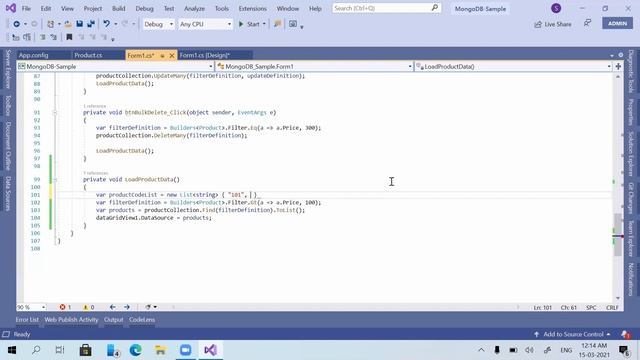The width and height of the screenshot is (640, 360).
Task: Collapse the LoadProductData method outline
Action: [55, 180]
